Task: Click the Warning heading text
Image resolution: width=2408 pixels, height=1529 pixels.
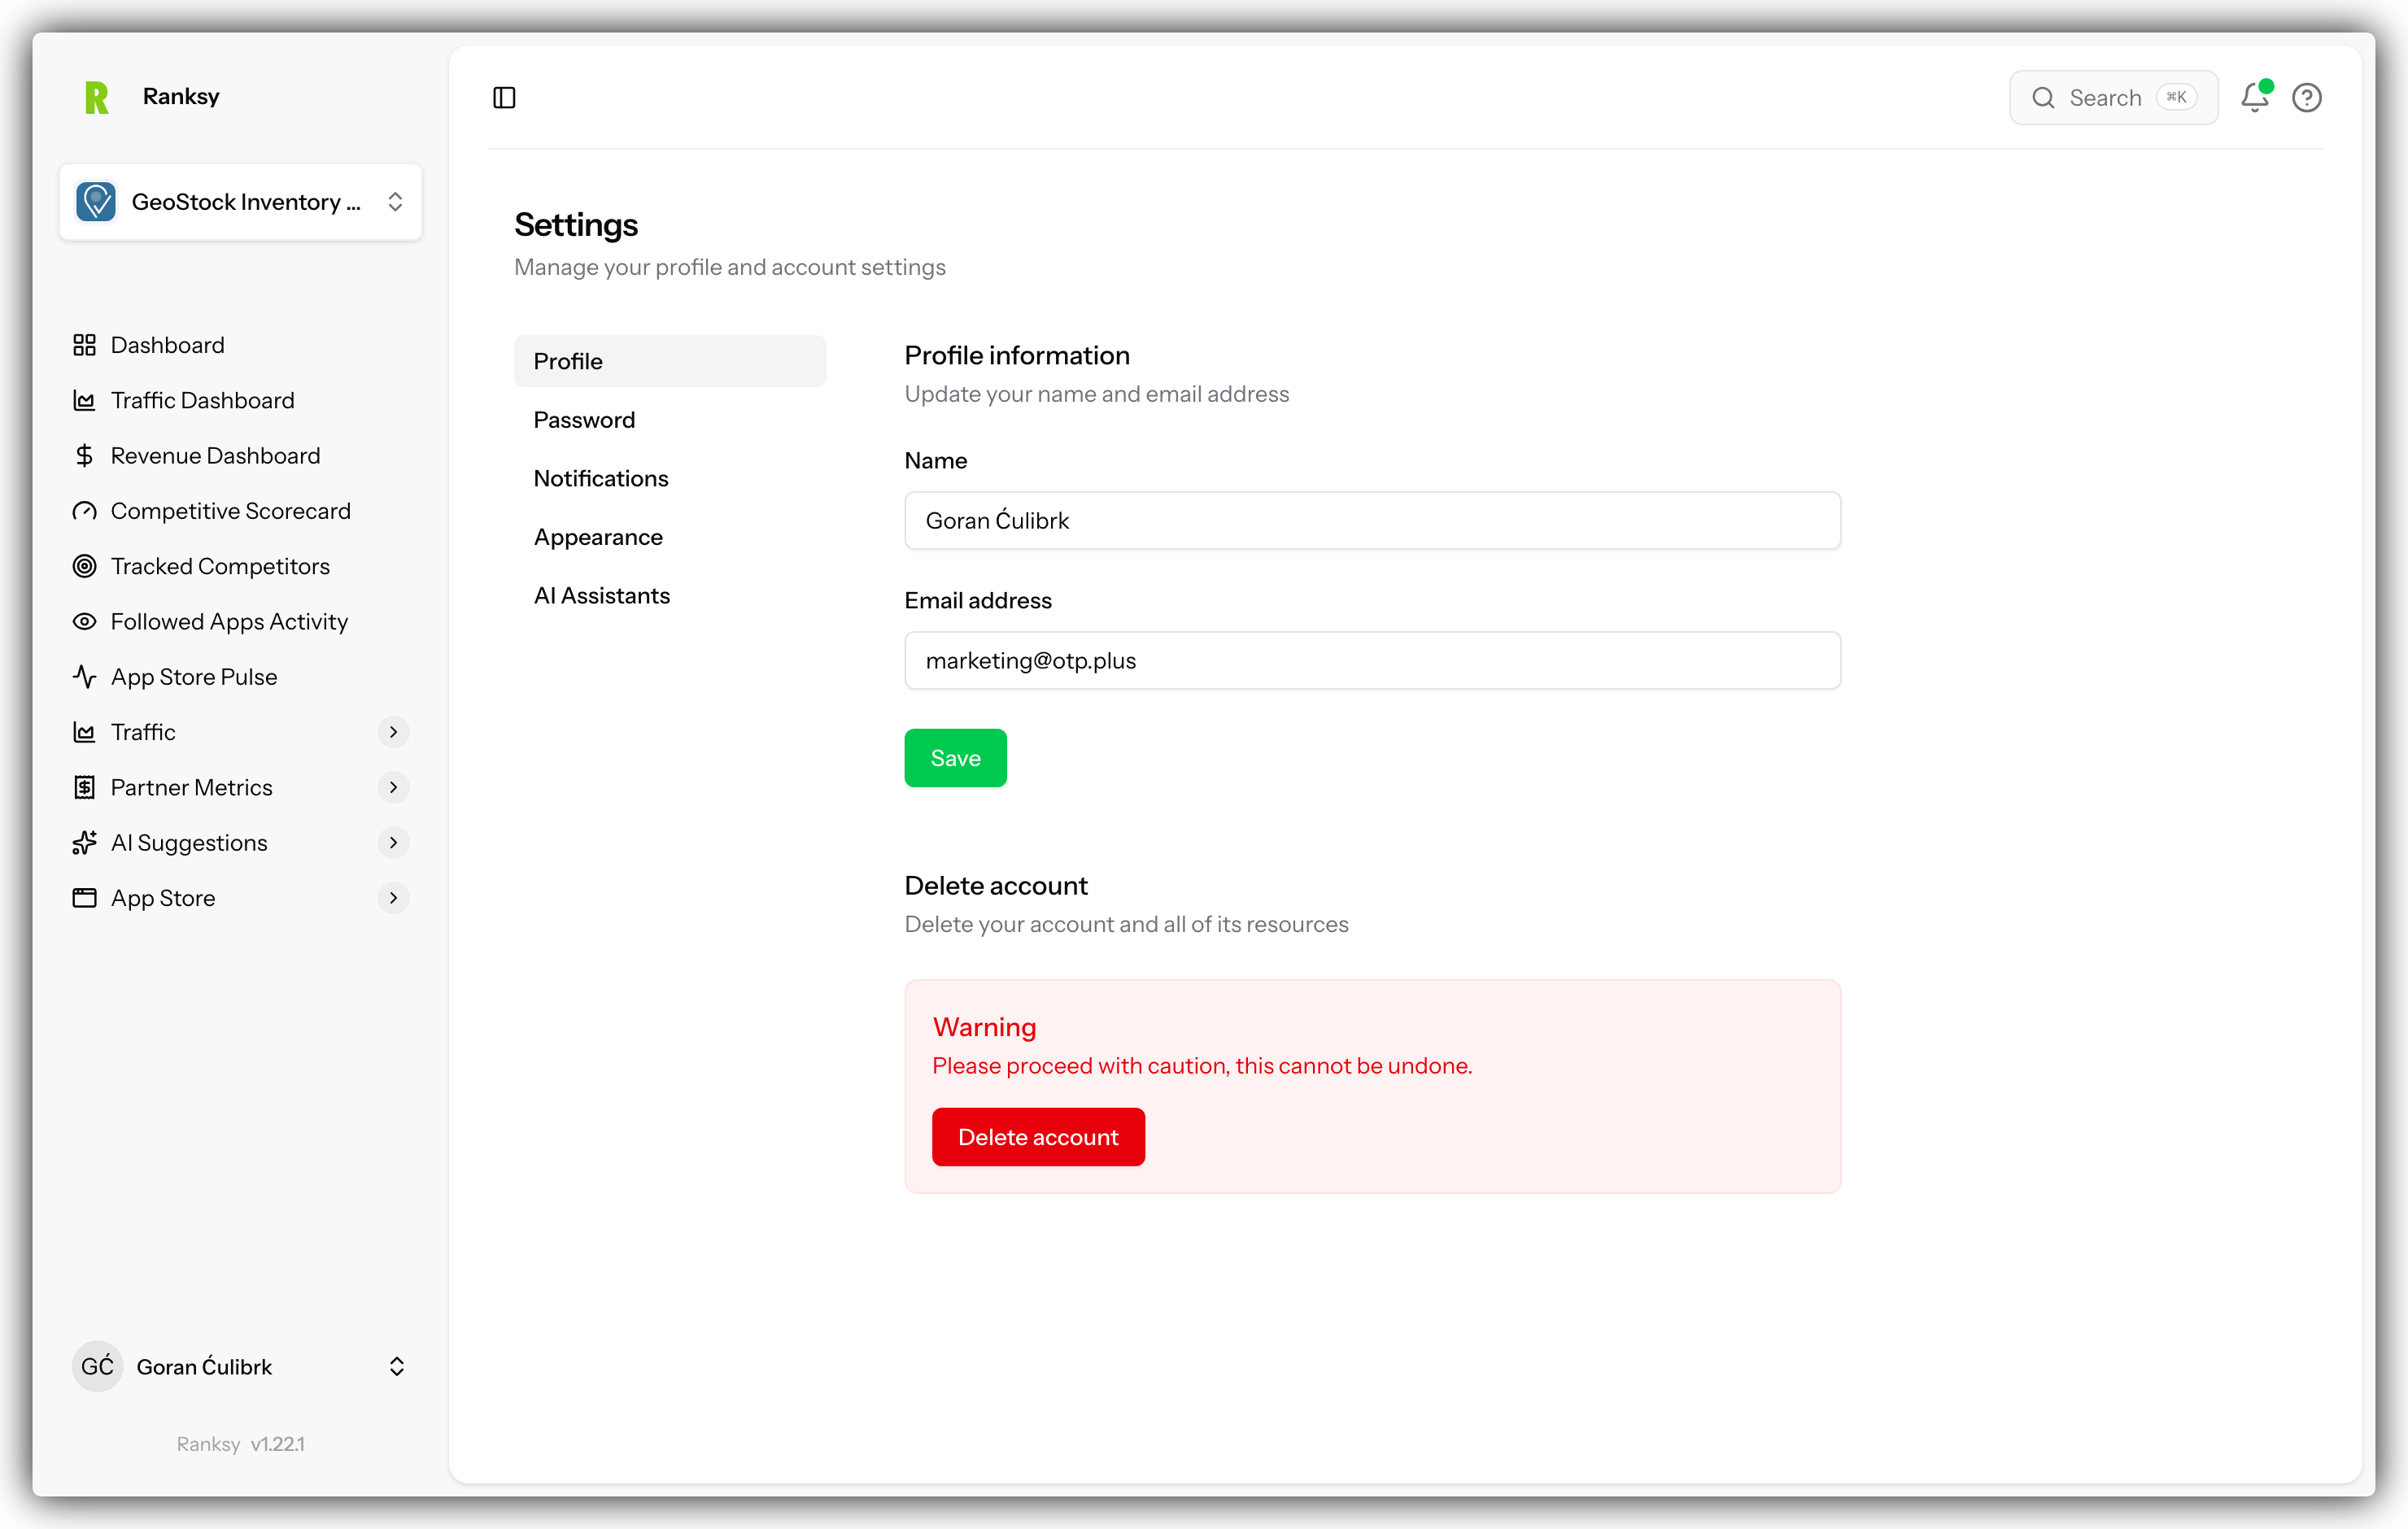Action: [x=984, y=1027]
